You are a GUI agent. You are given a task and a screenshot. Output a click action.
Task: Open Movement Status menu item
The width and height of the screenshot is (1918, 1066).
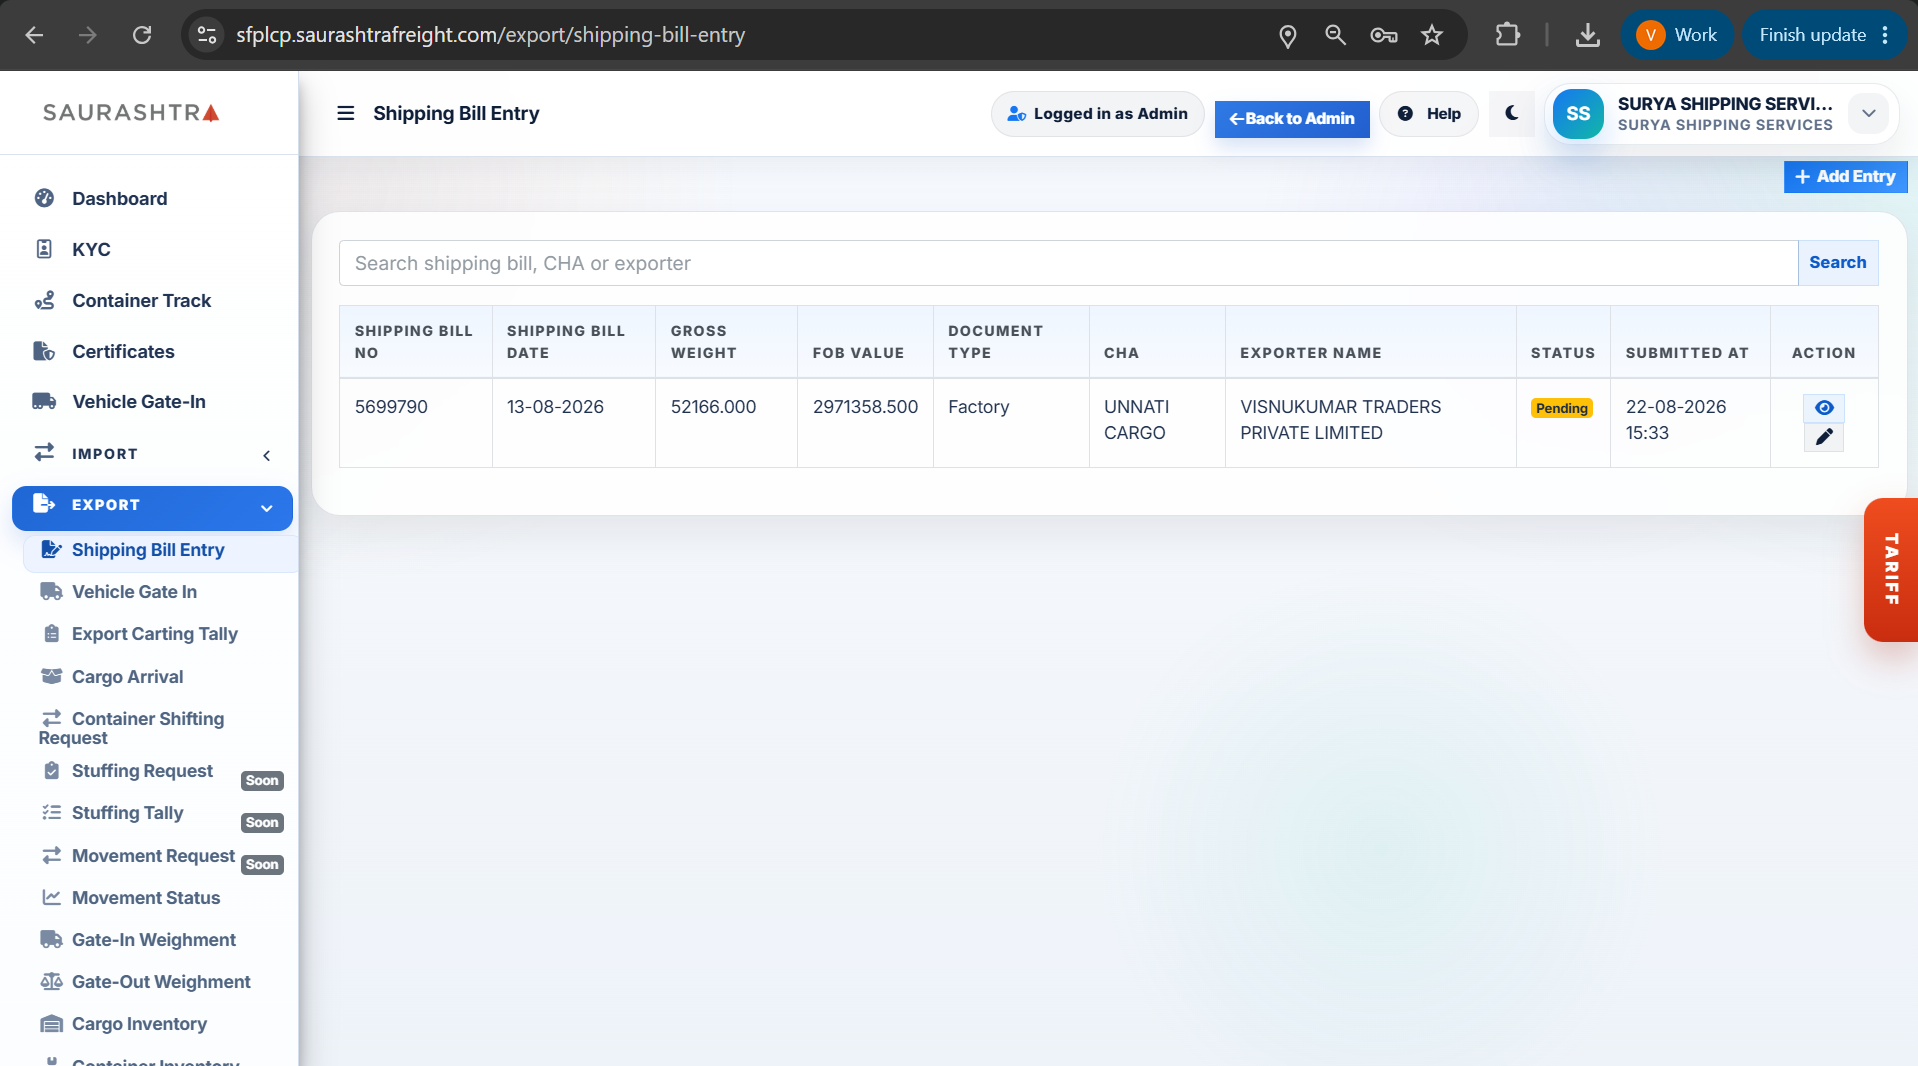(x=146, y=898)
